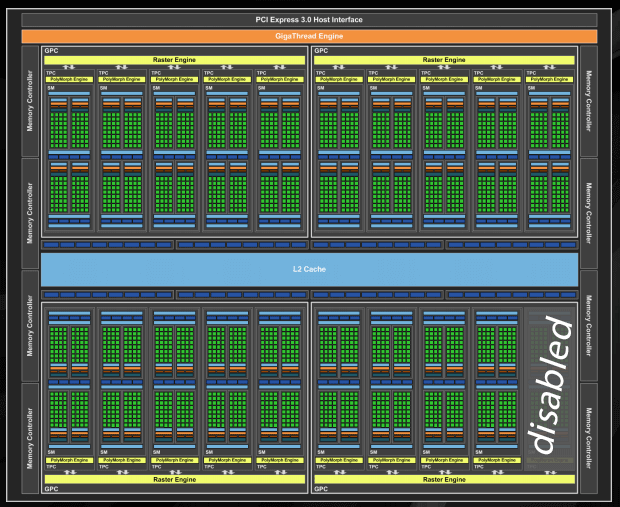Click the bottom-right GPC Raster Engine bar
This screenshot has width=620, height=507.
[x=444, y=479]
